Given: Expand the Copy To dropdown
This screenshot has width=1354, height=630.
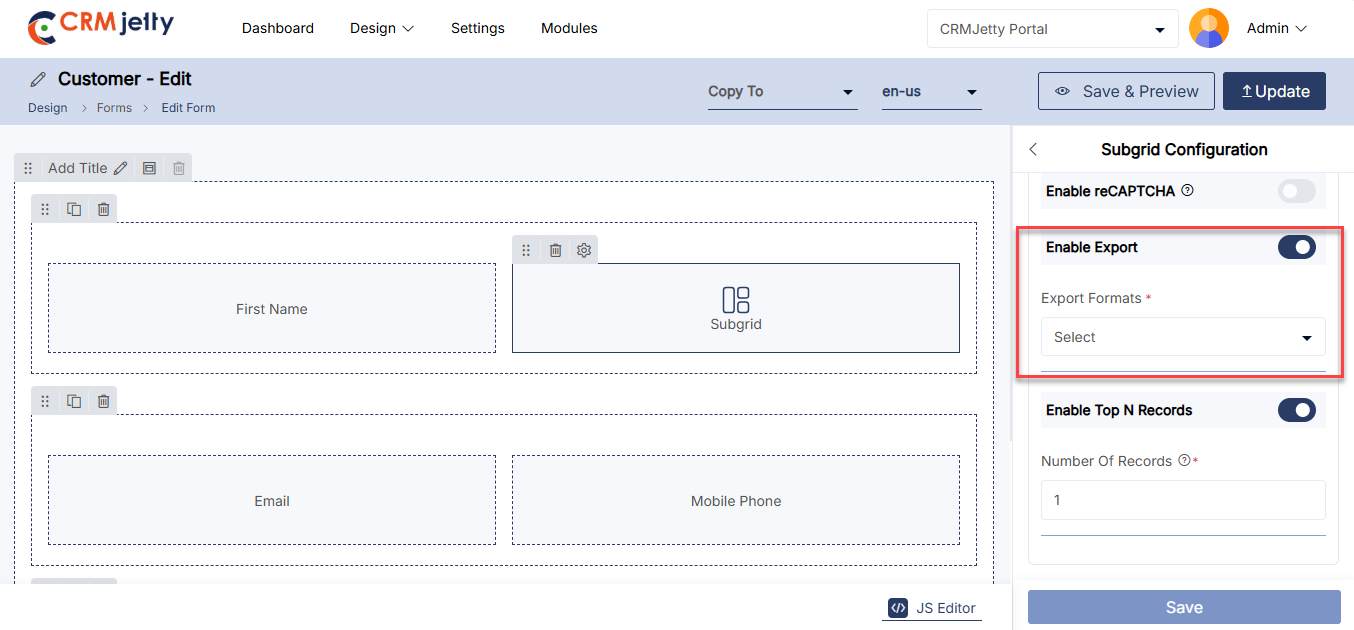Looking at the screenshot, I should [782, 92].
